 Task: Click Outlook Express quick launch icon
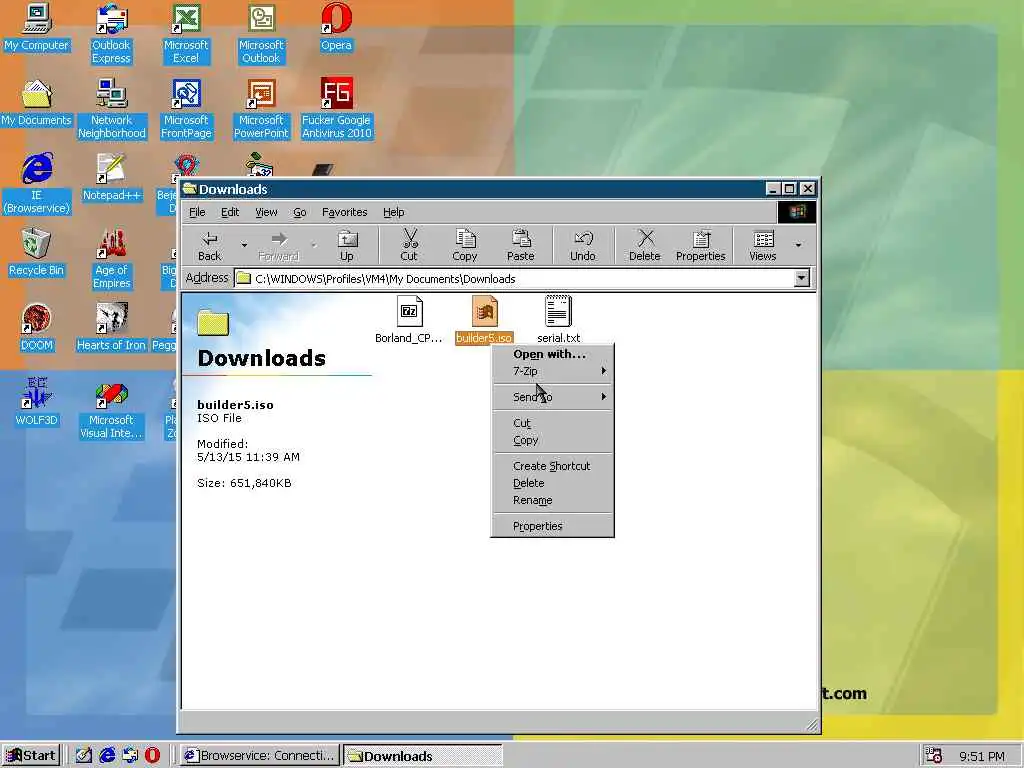click(130, 756)
